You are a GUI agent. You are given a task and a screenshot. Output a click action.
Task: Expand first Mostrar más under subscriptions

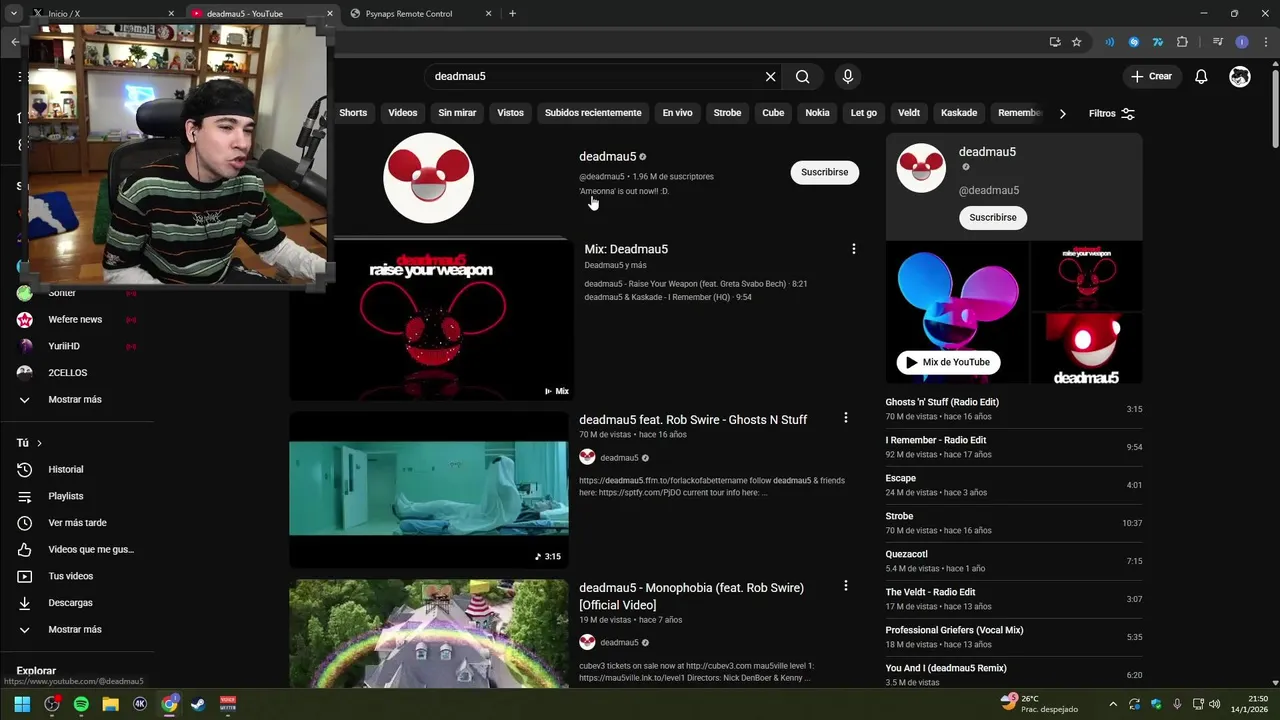[x=75, y=399]
